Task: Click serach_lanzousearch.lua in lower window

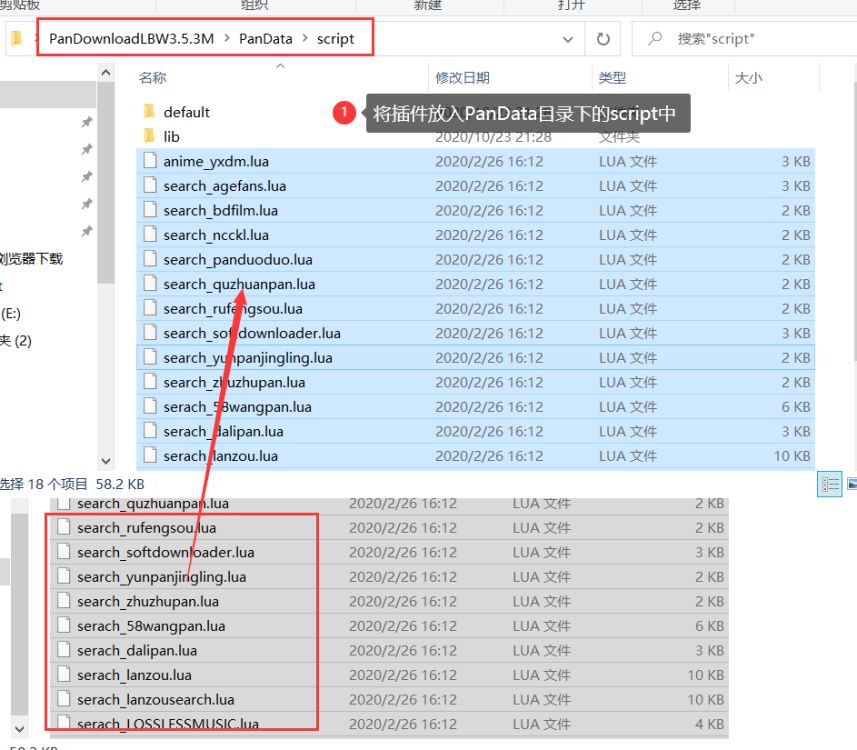Action: [x=156, y=700]
